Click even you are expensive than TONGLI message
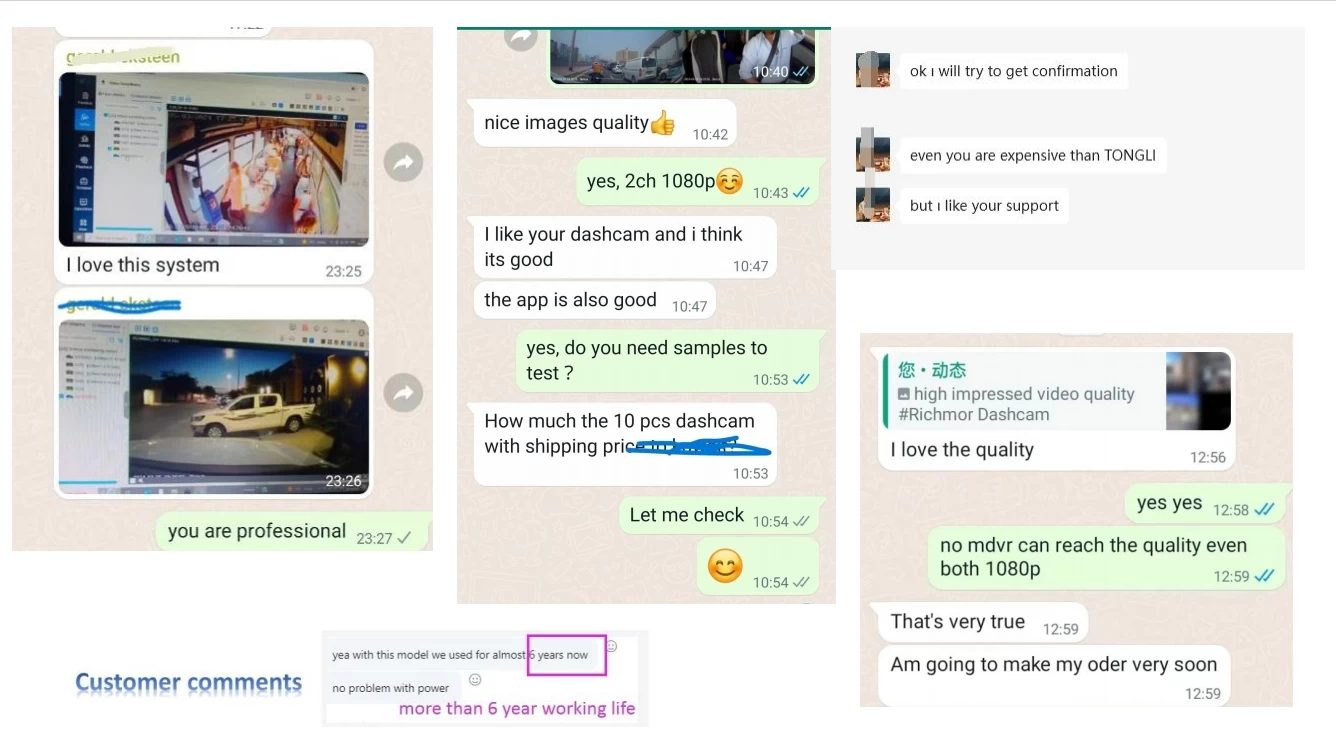This screenshot has height=742, width=1336. [1032, 155]
